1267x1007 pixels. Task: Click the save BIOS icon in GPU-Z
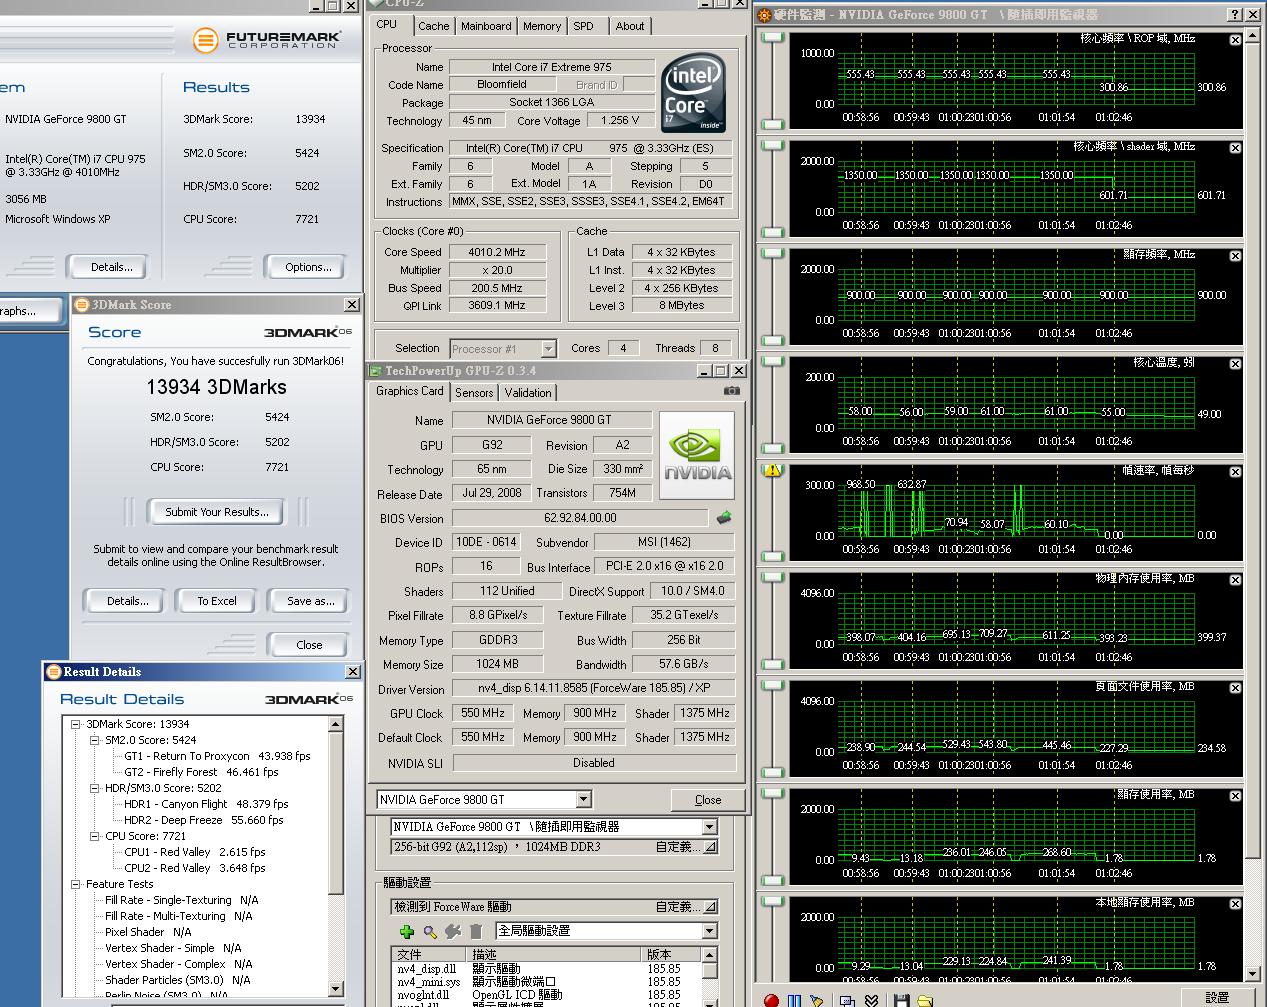(x=724, y=518)
